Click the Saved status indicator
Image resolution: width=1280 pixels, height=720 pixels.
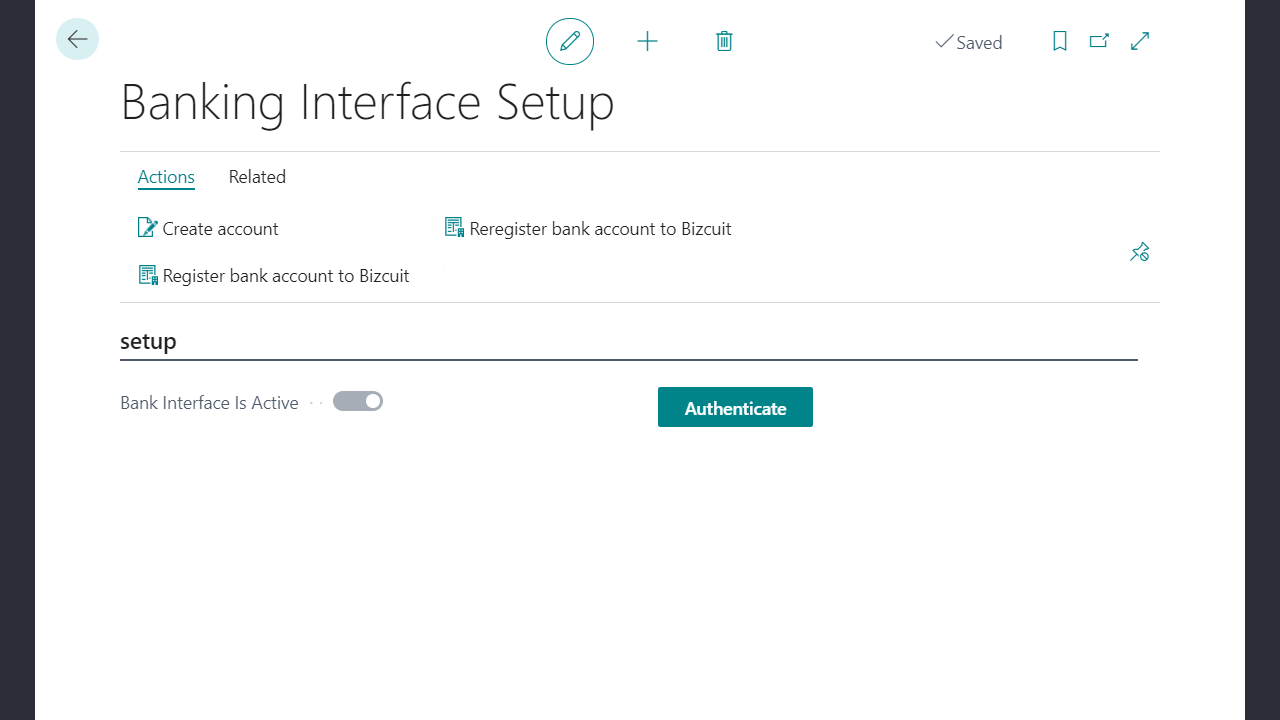[x=968, y=43]
